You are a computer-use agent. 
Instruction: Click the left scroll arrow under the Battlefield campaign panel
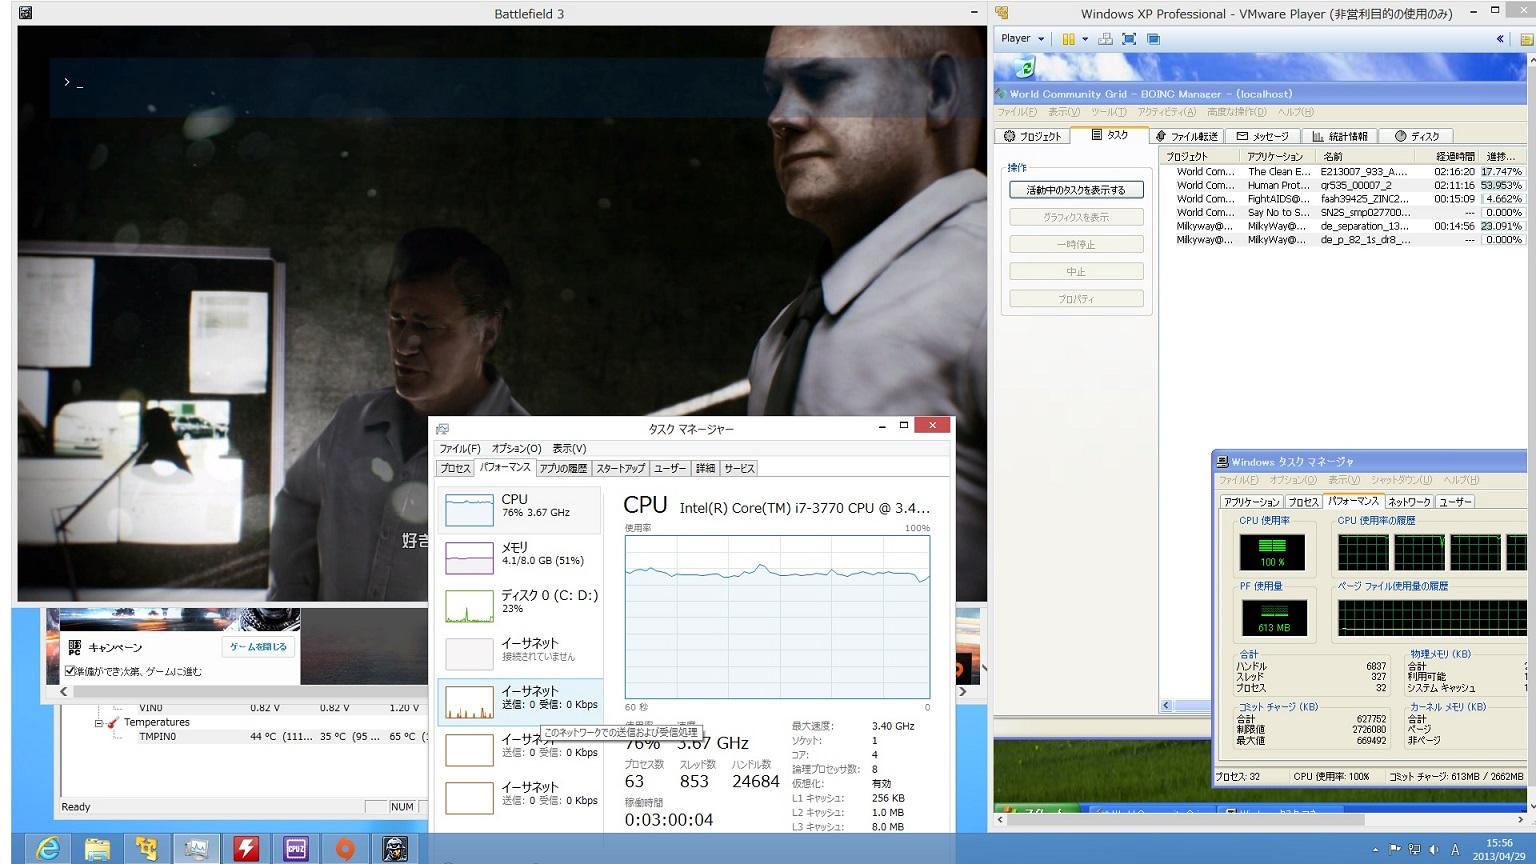pos(64,691)
